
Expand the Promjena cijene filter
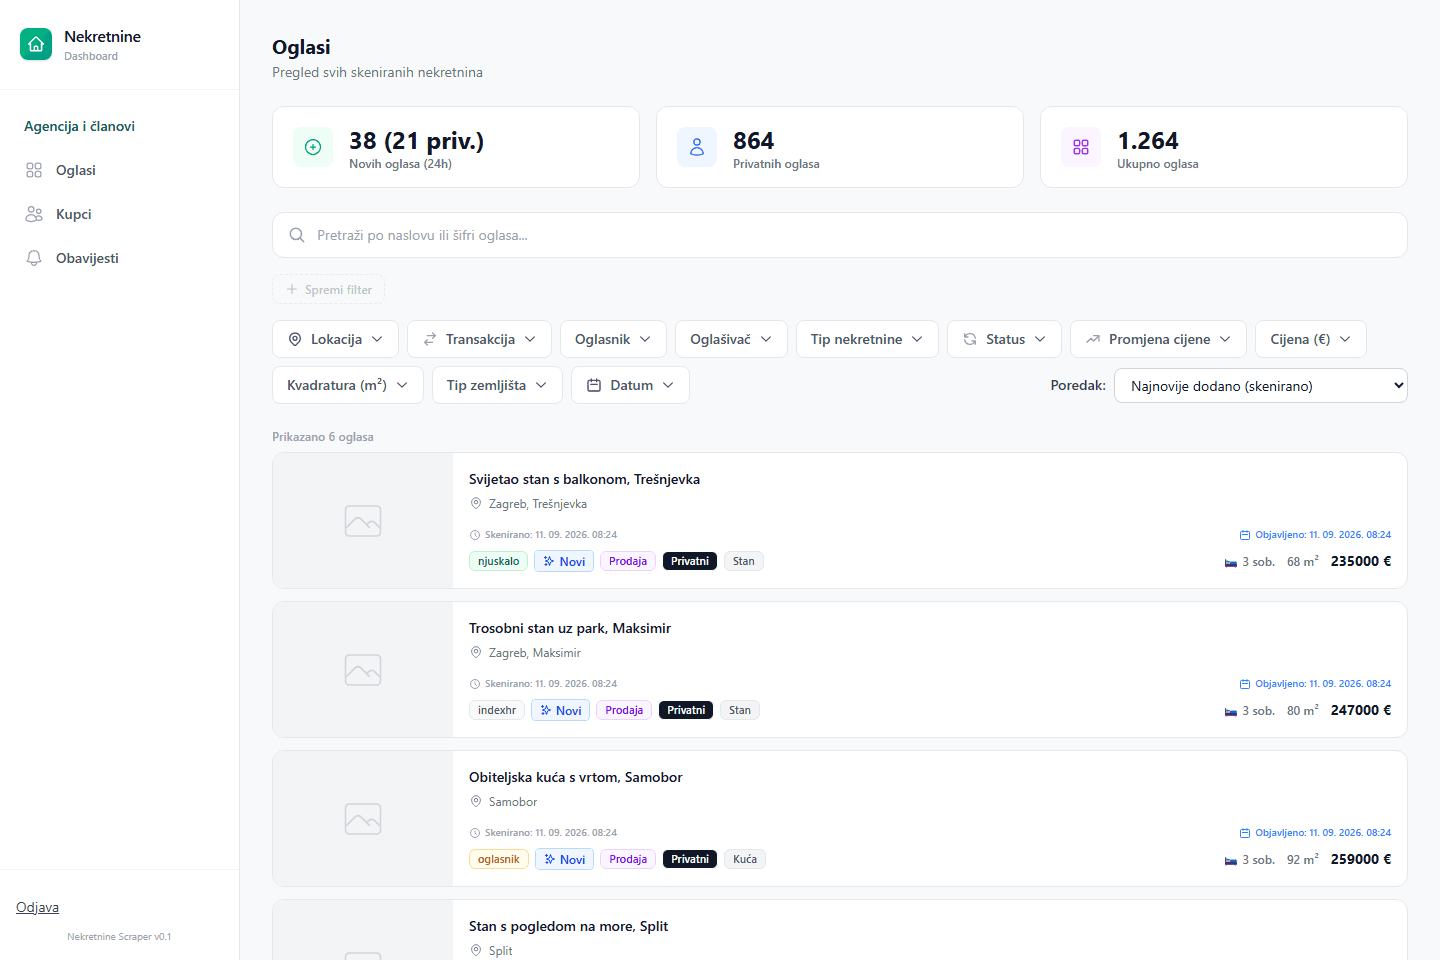1158,339
